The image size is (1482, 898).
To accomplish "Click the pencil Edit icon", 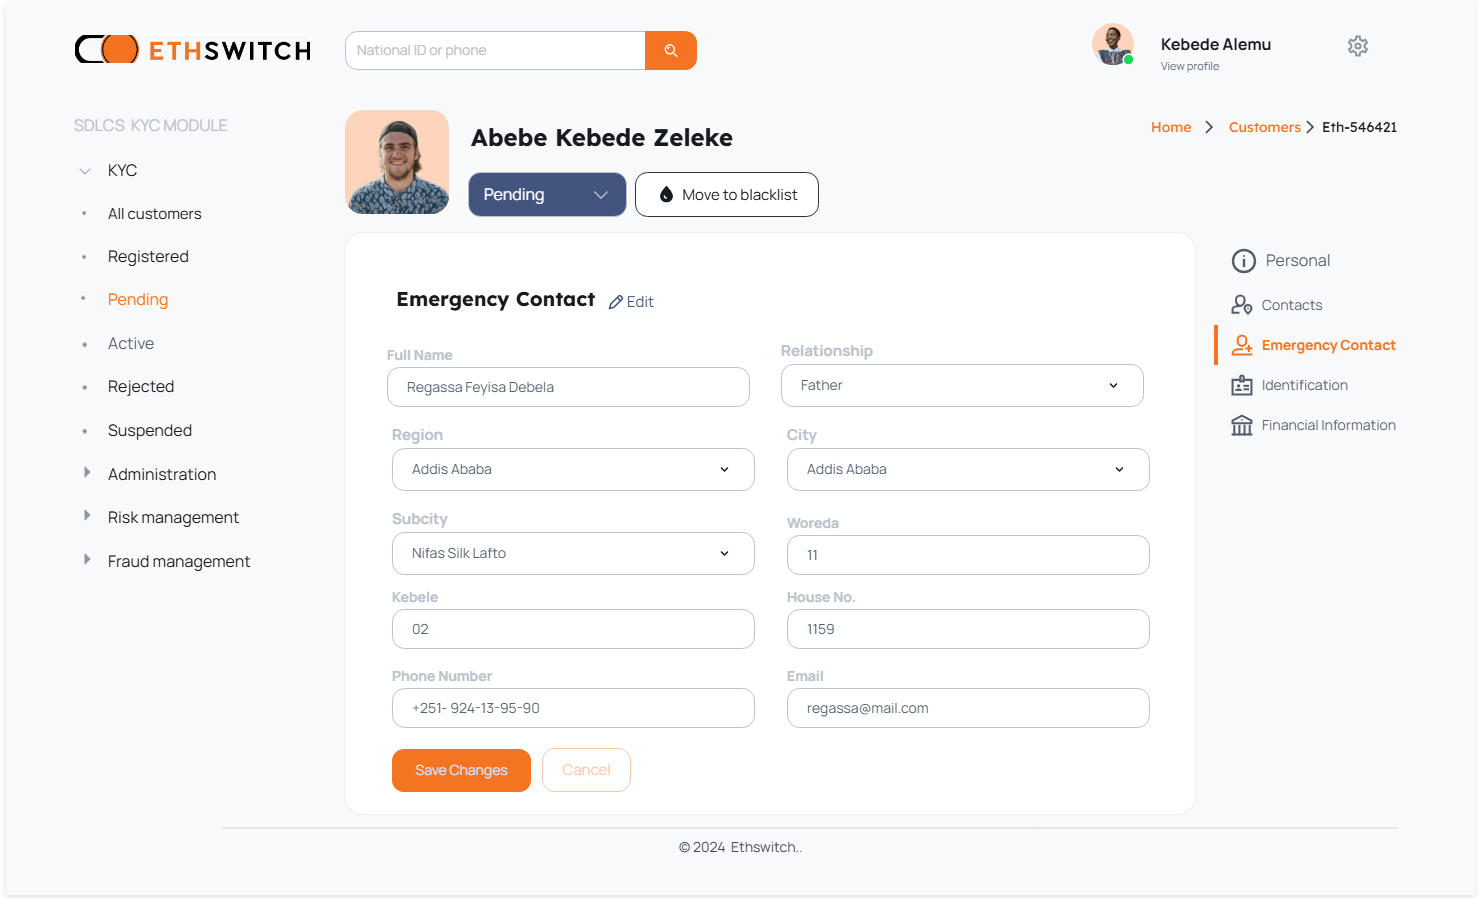I will point(616,302).
